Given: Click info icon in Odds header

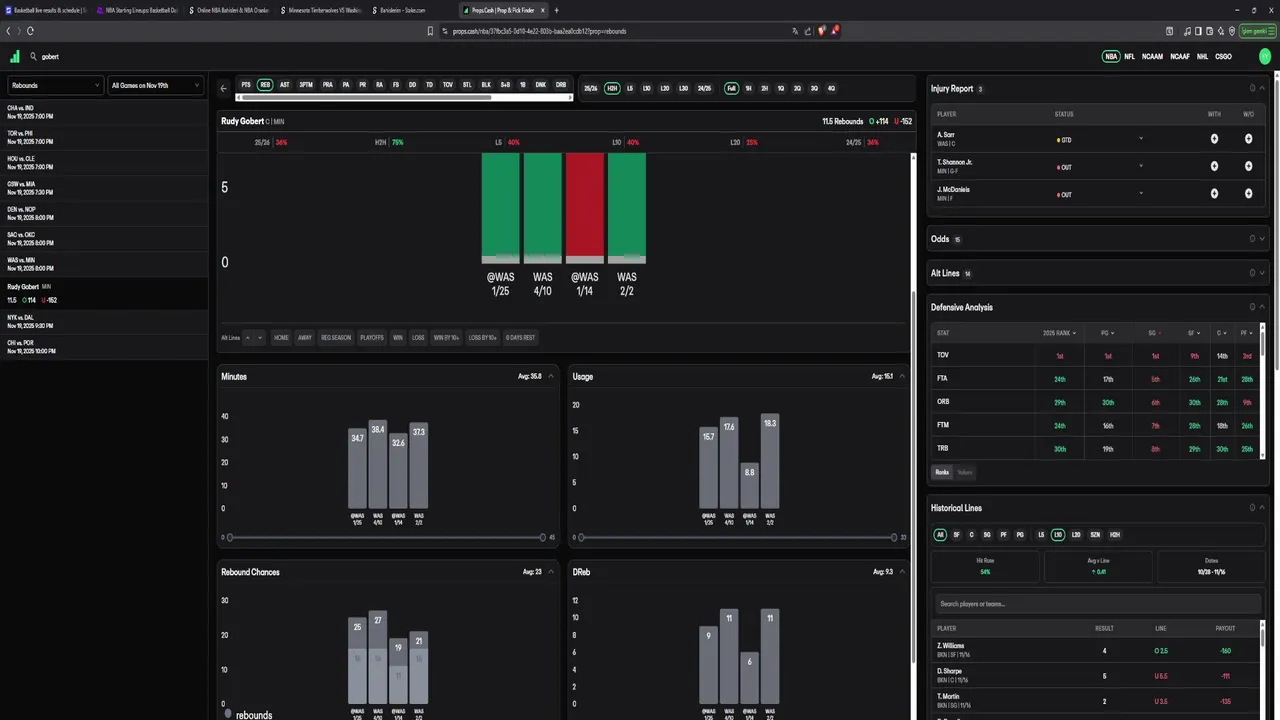Looking at the screenshot, I should 1252,238.
